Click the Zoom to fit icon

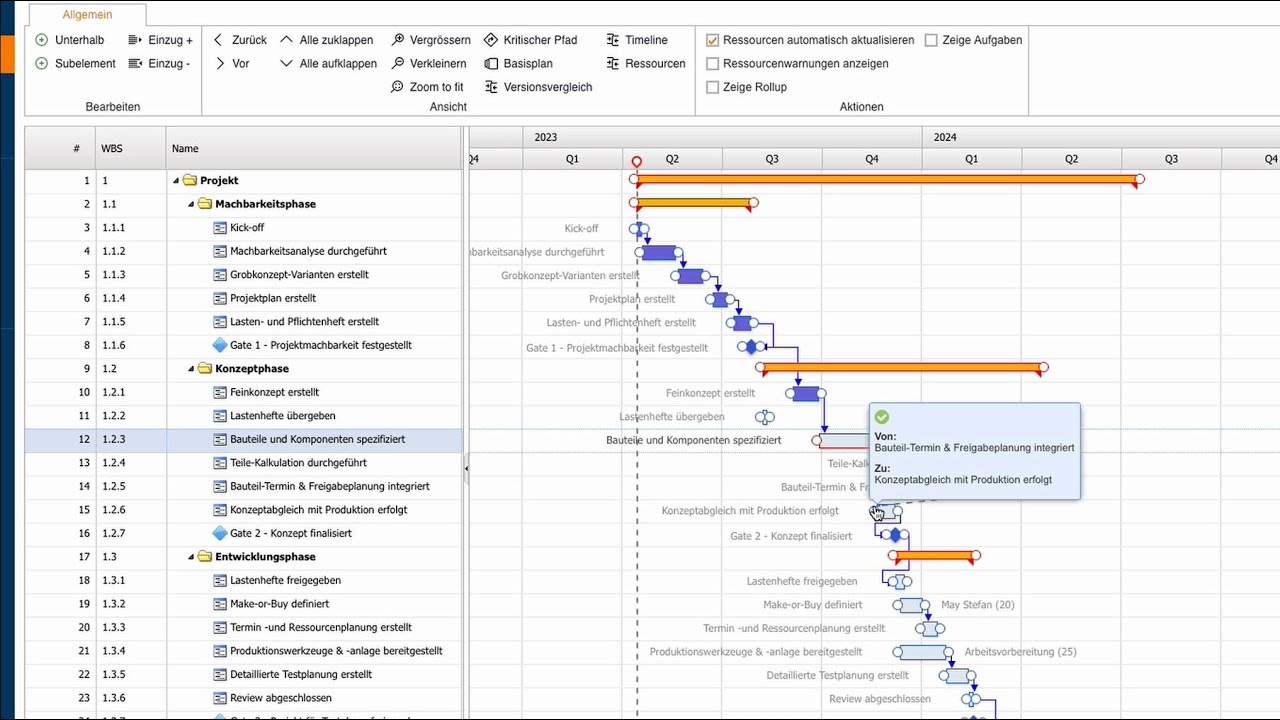pyautogui.click(x=398, y=87)
